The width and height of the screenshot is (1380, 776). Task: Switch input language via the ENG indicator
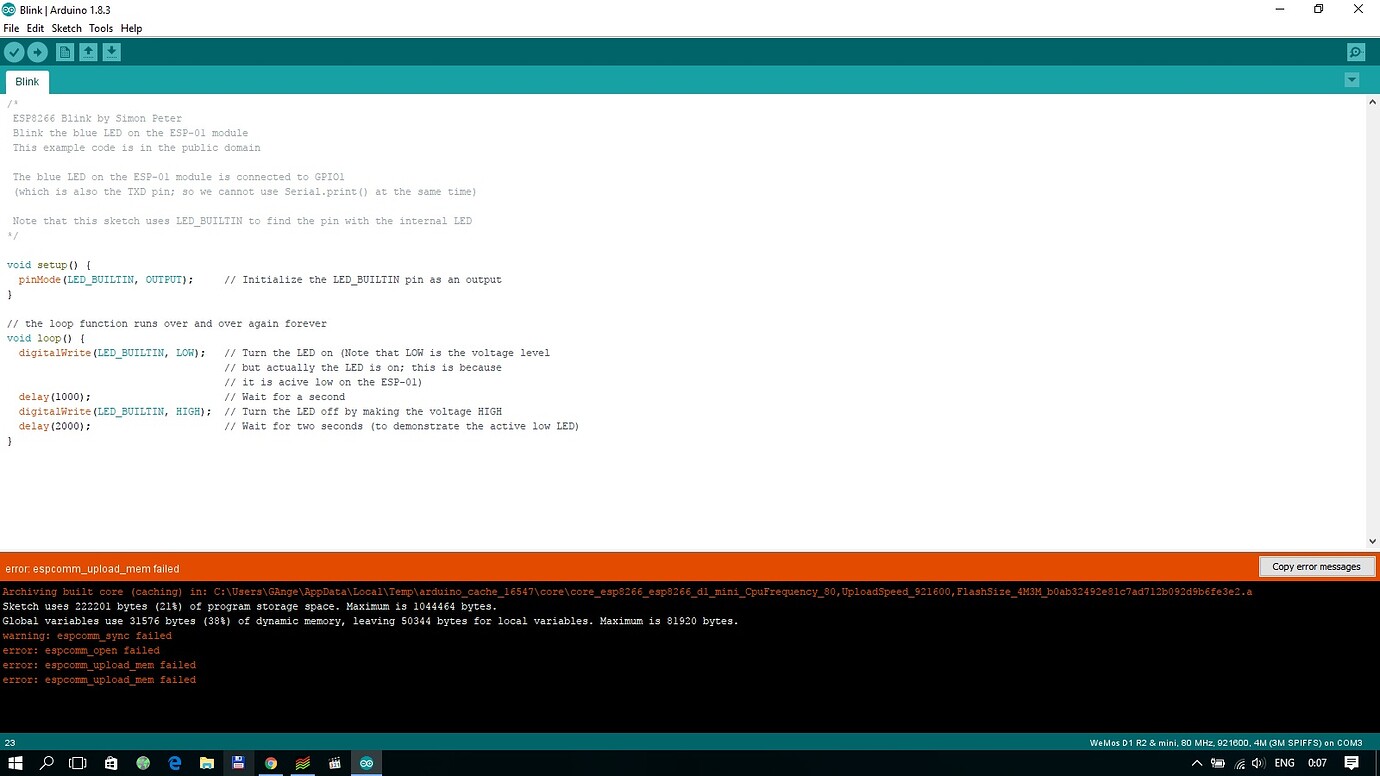tap(1284, 762)
